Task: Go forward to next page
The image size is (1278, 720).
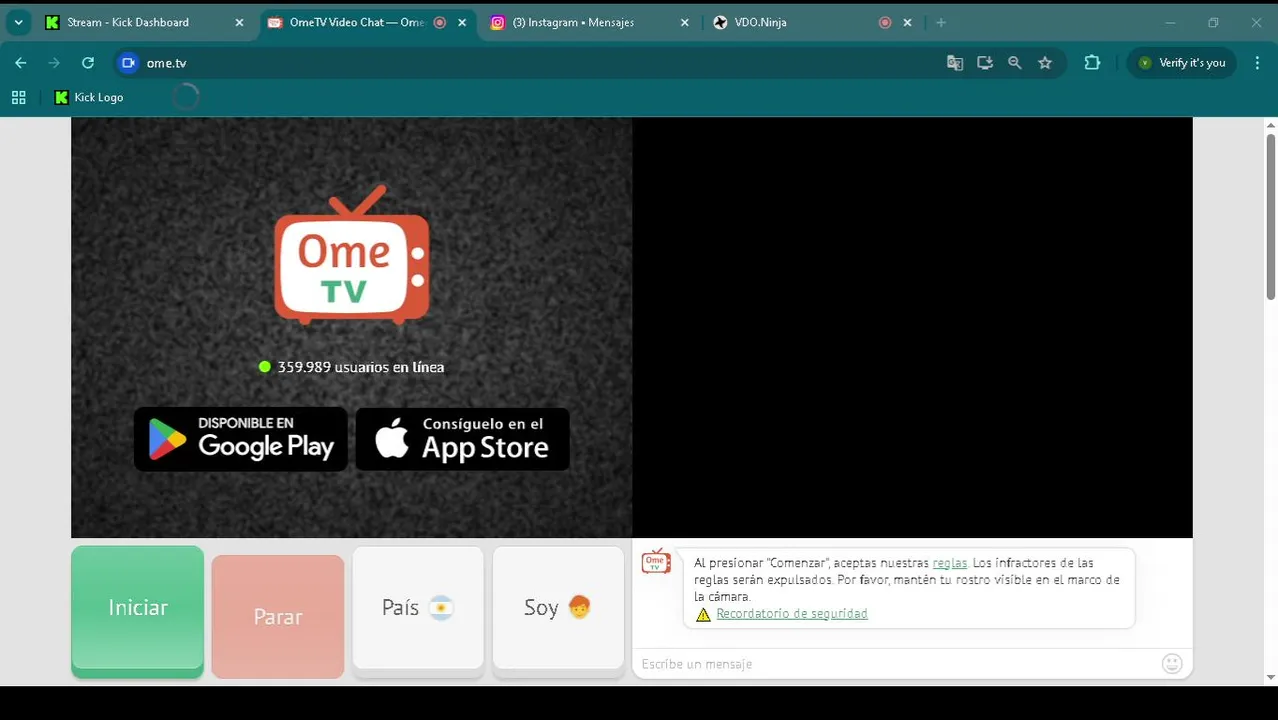Action: click(x=54, y=62)
